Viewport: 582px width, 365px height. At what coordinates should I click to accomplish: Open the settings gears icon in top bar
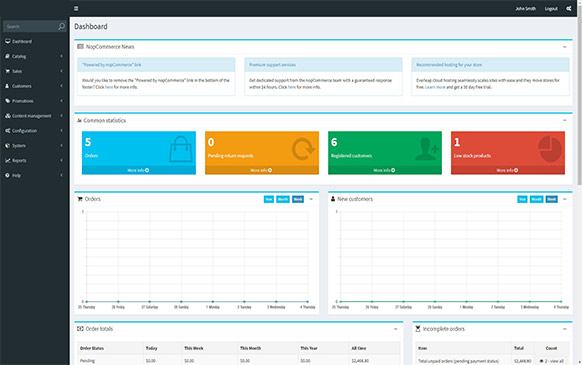[569, 8]
